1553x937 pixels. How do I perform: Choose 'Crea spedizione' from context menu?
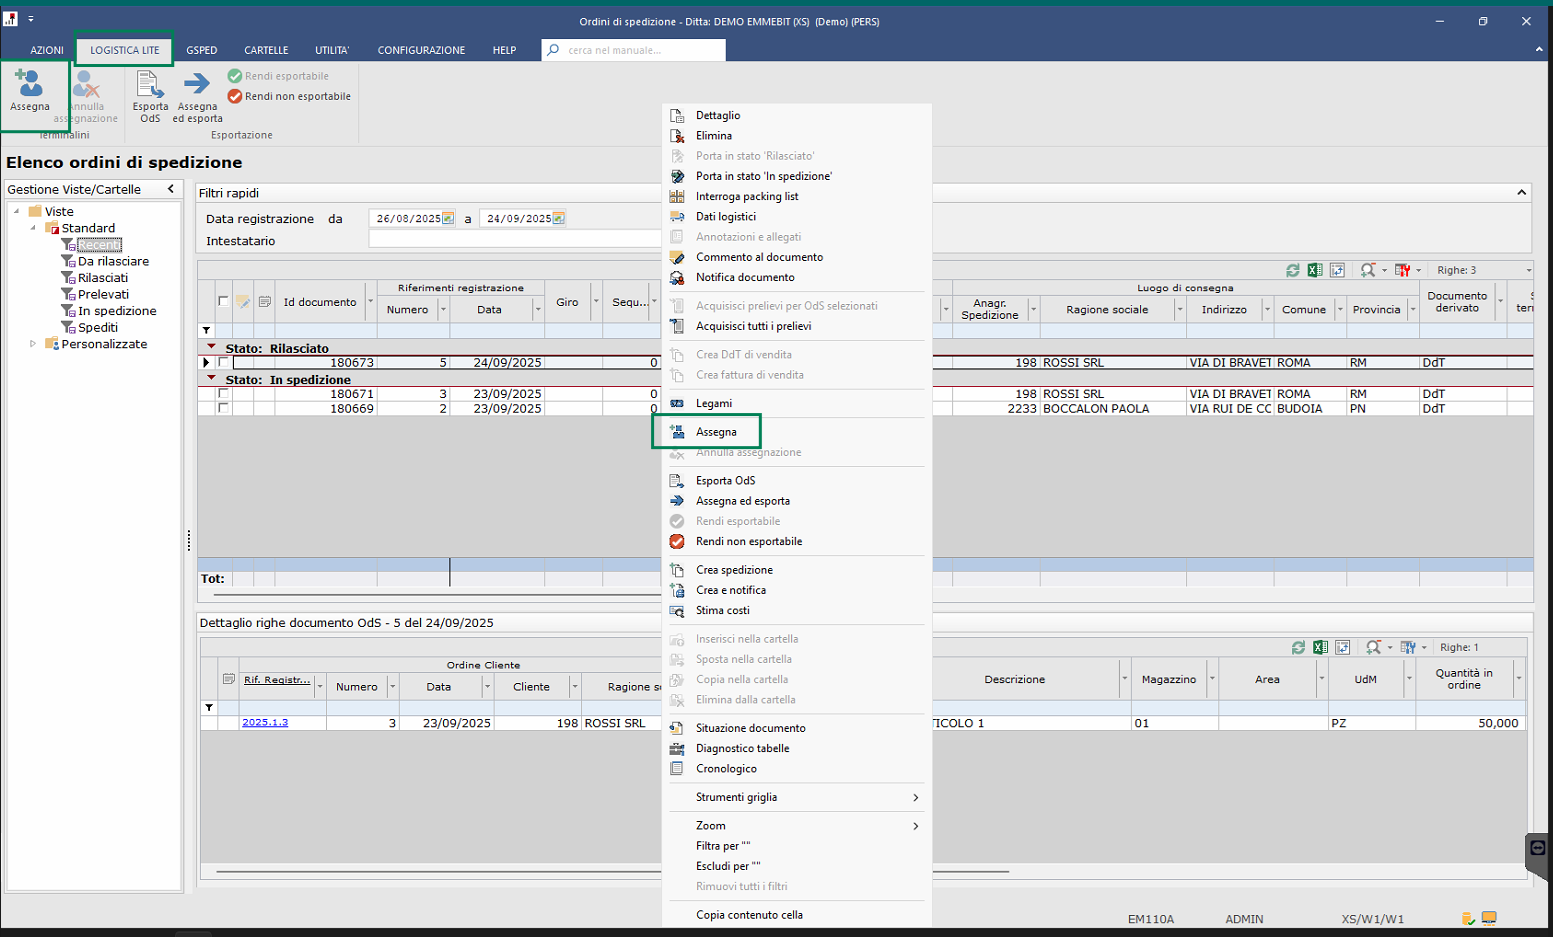pyautogui.click(x=734, y=570)
